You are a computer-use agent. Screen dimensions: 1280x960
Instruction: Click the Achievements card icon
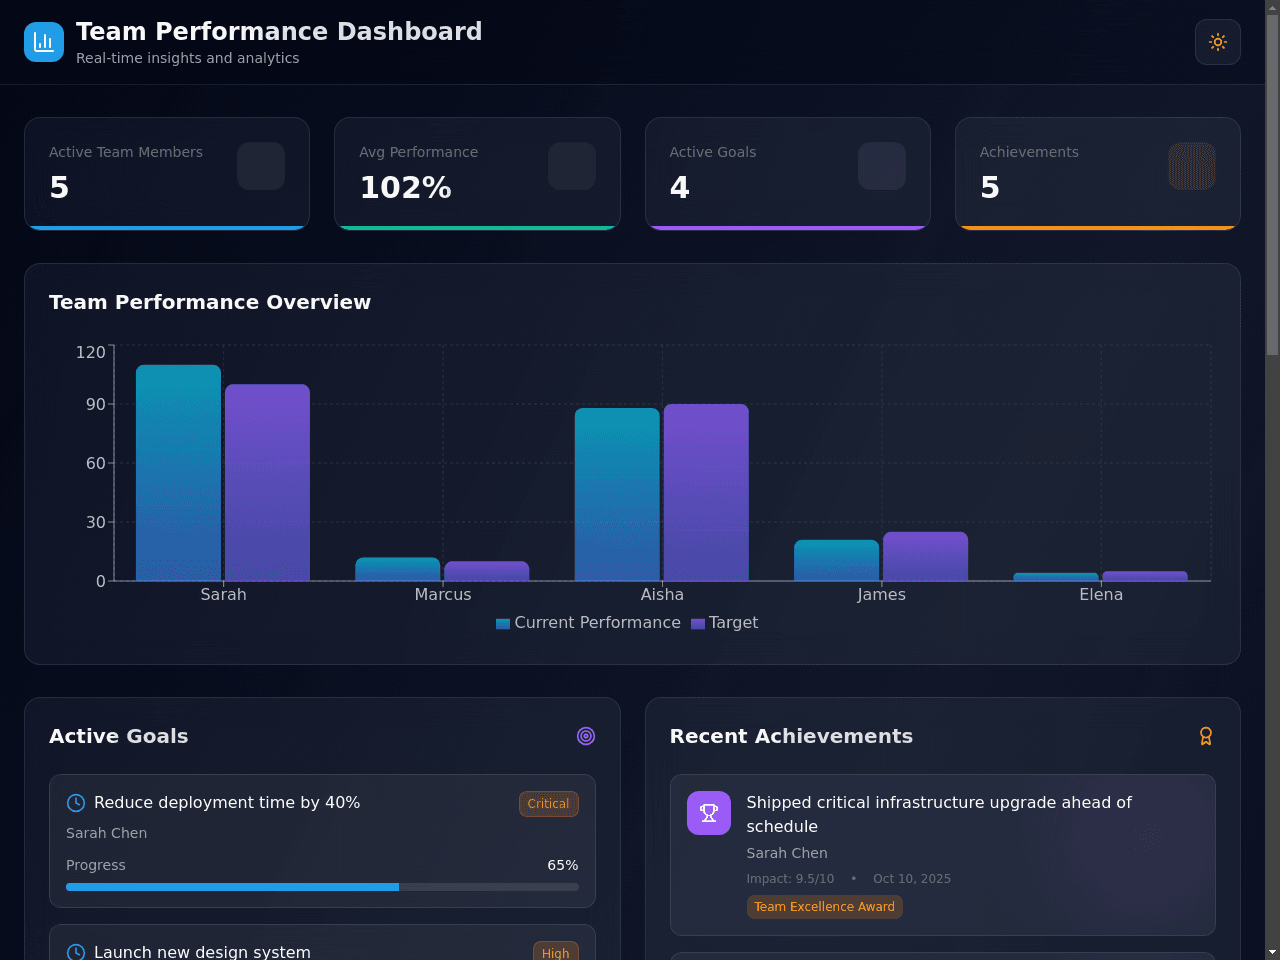(x=1192, y=166)
